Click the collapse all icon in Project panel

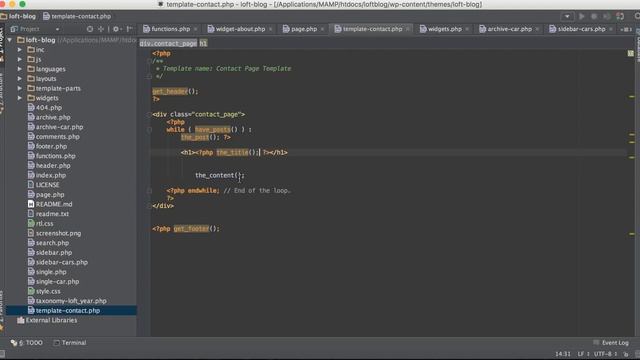pyautogui.click(x=101, y=29)
